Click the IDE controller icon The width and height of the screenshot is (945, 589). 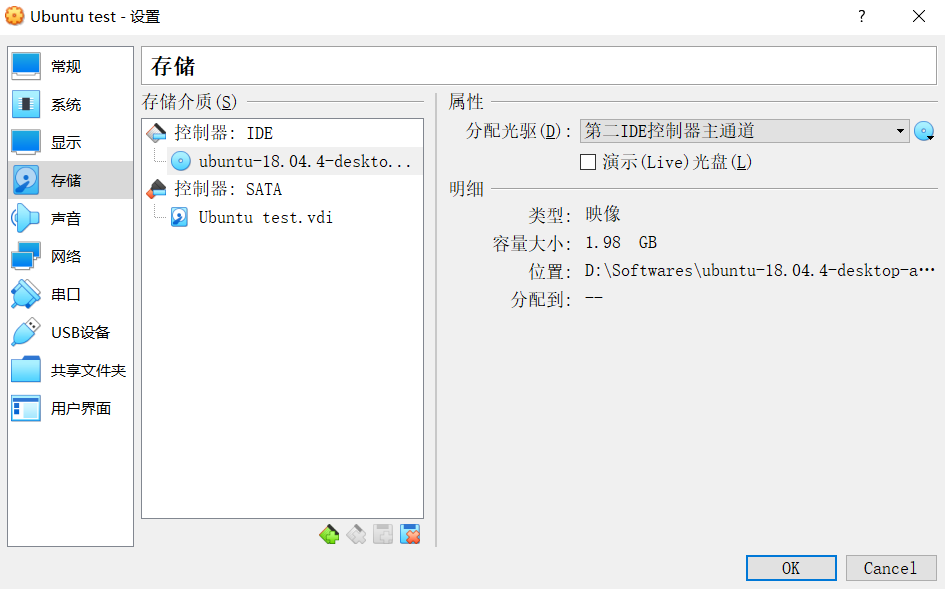pos(156,133)
